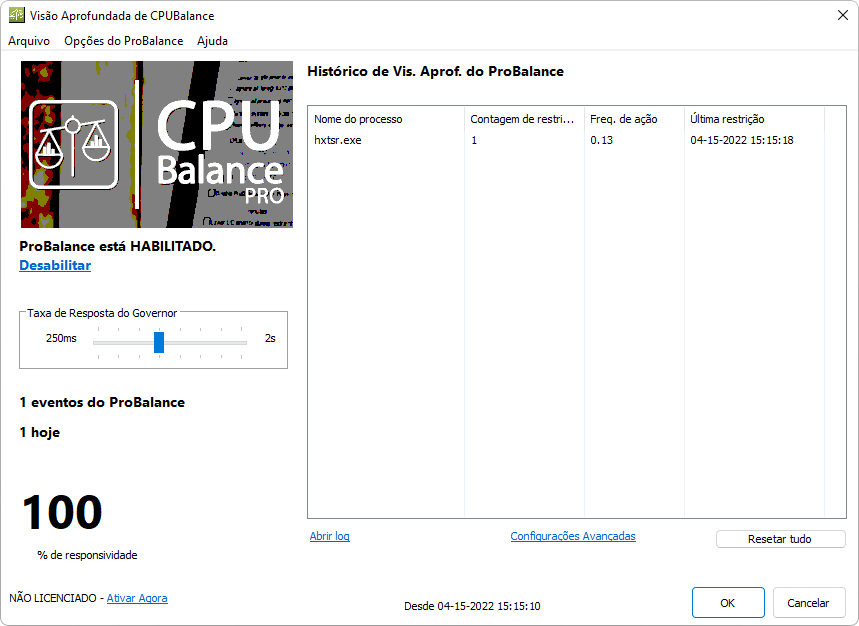This screenshot has width=859, height=626.
Task: Click the CPUBalance title bar app icon
Action: [16, 15]
